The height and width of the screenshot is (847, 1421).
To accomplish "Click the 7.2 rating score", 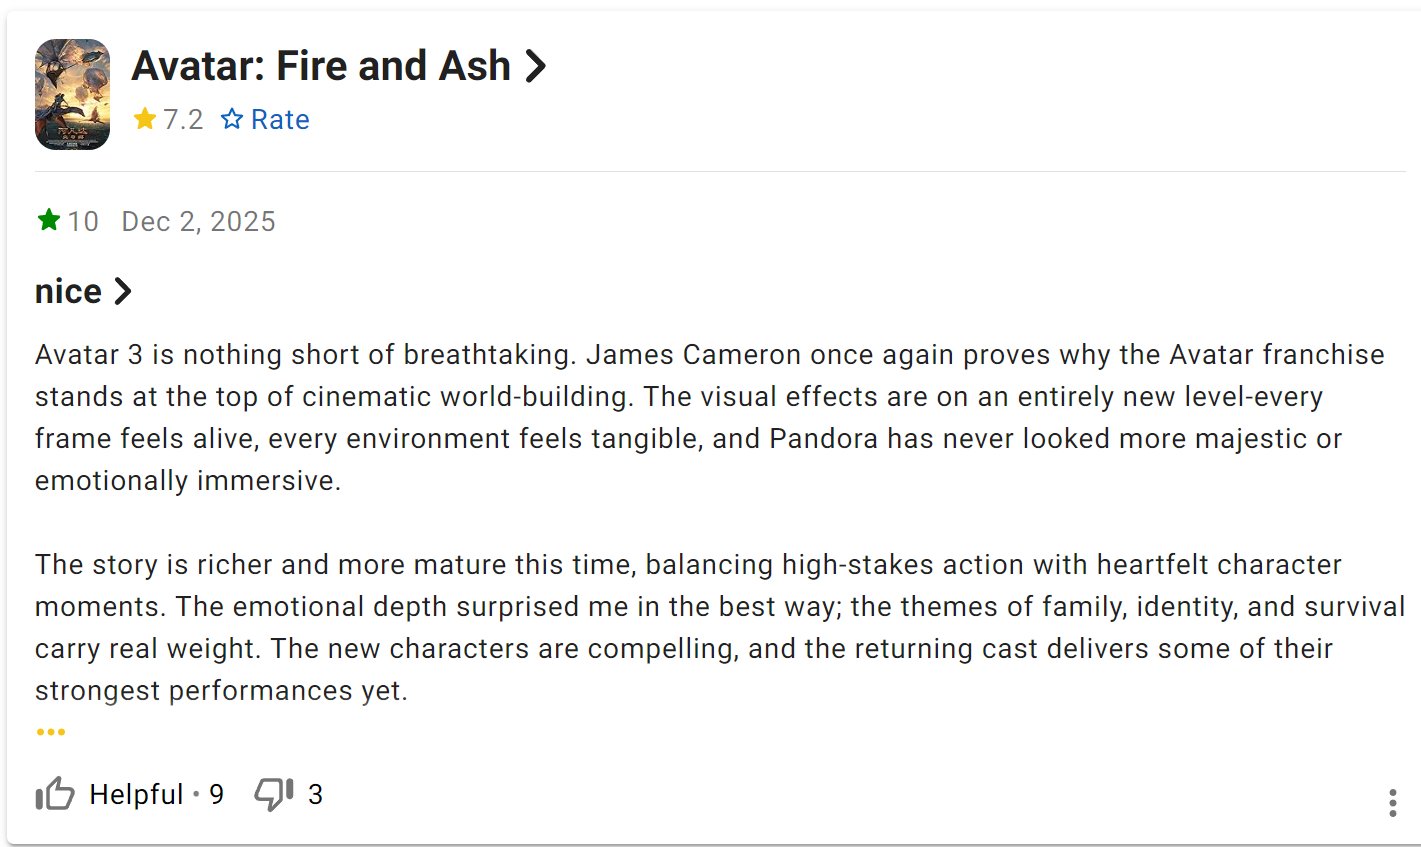I will pyautogui.click(x=183, y=120).
